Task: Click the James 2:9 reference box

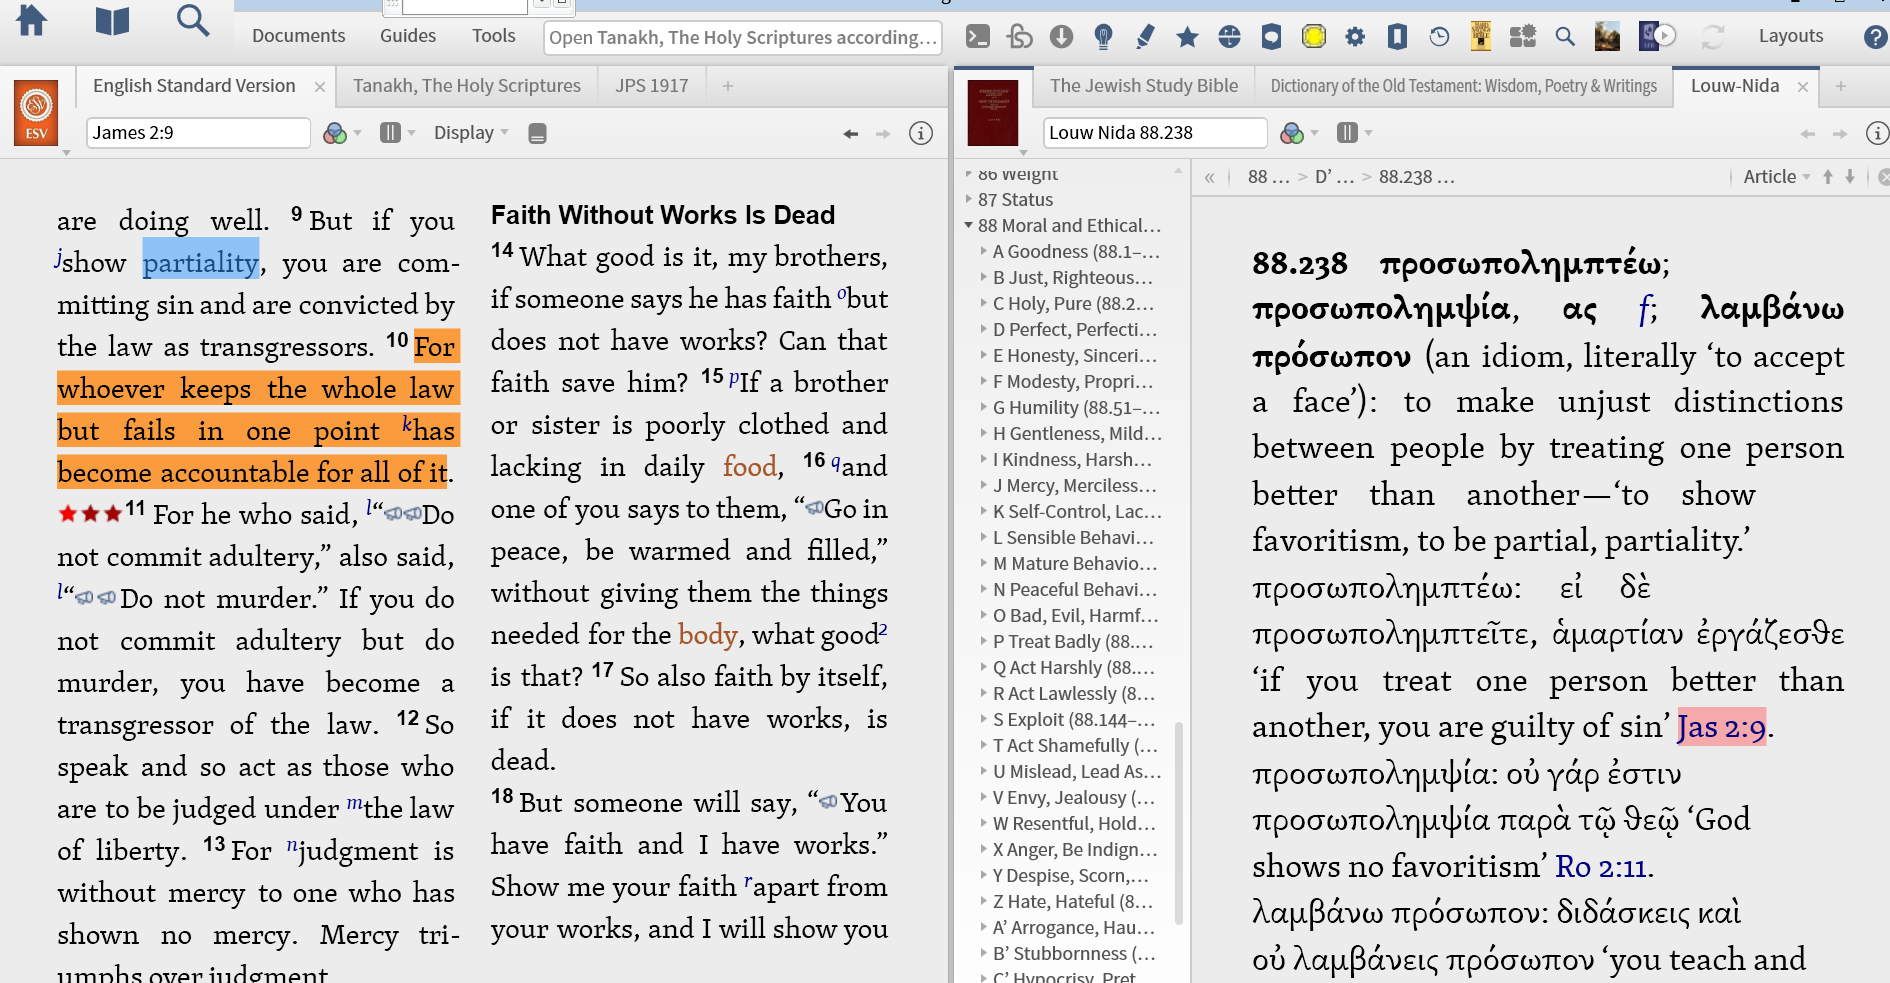Action: pyautogui.click(x=198, y=133)
